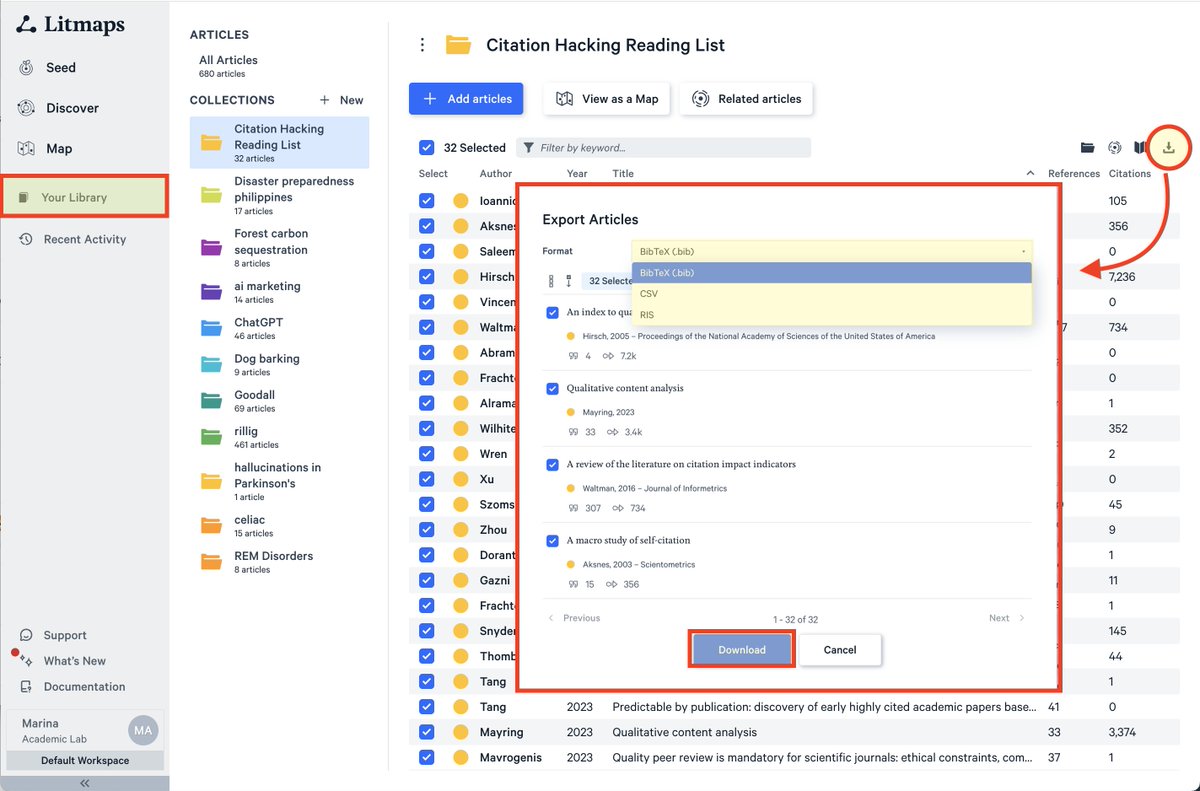Image resolution: width=1200 pixels, height=791 pixels.
Task: Open Documentation from sidebar
Action: [x=72, y=687]
